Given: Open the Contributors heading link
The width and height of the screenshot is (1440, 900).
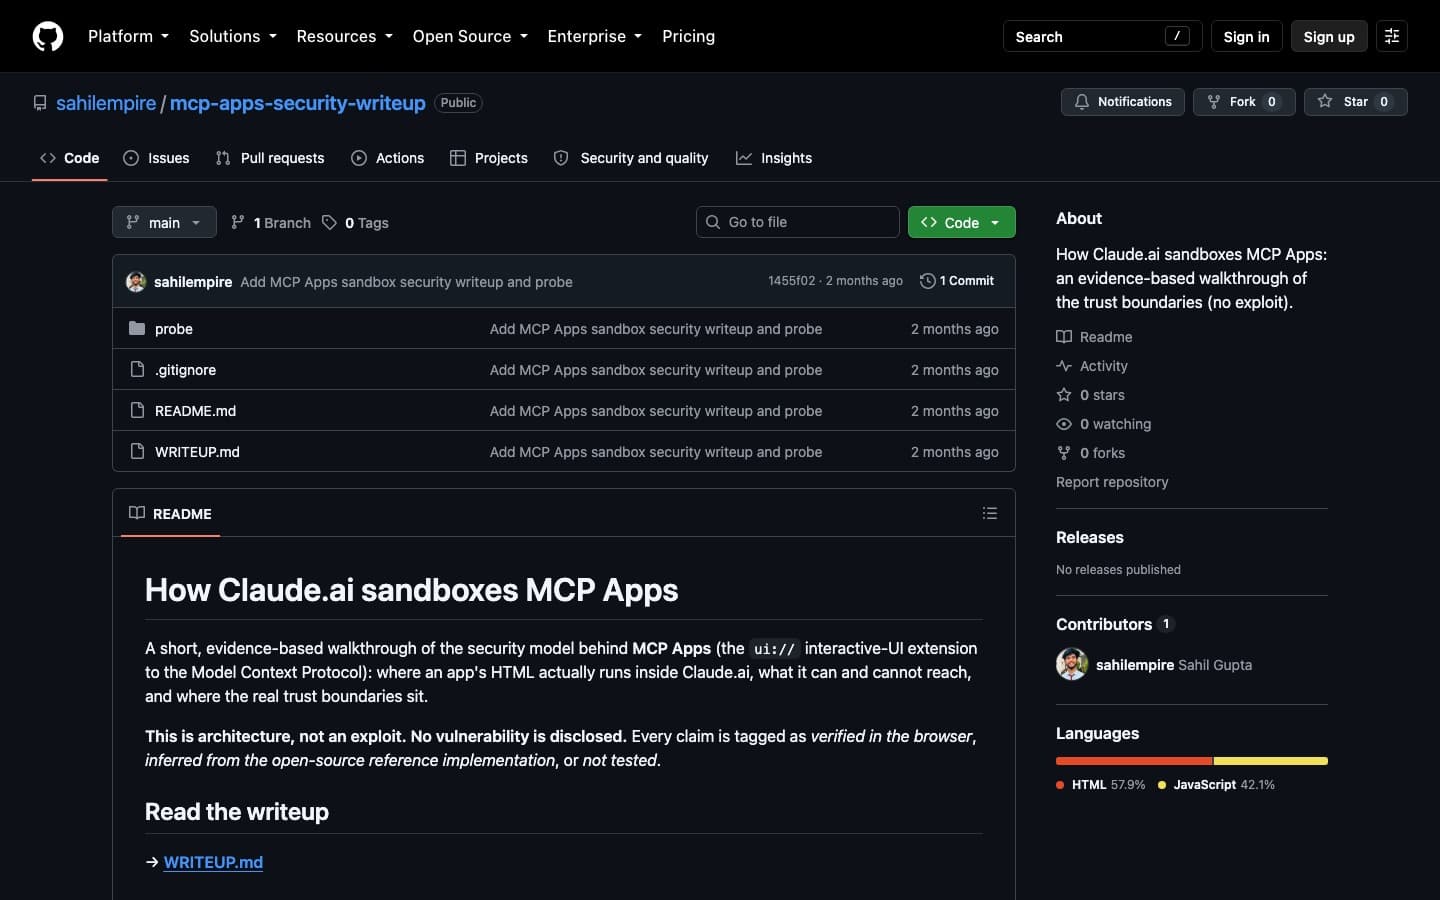Looking at the screenshot, I should click(x=1115, y=624).
